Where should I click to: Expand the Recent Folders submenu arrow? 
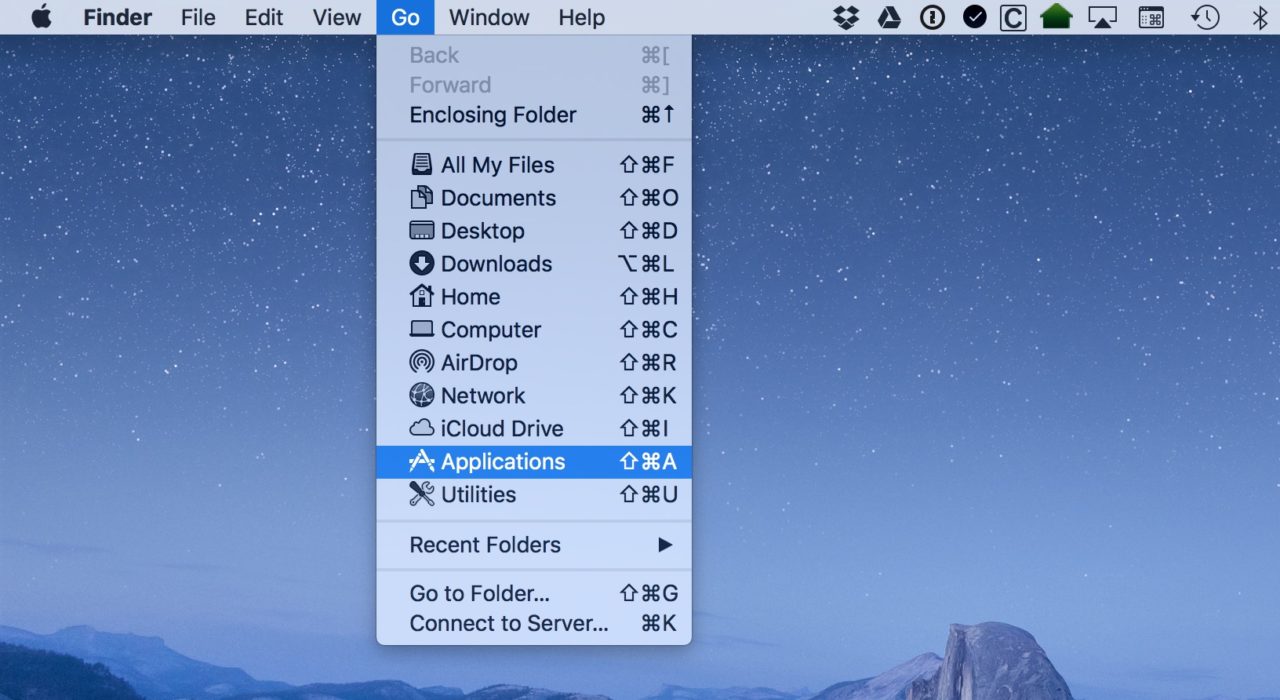(x=665, y=545)
